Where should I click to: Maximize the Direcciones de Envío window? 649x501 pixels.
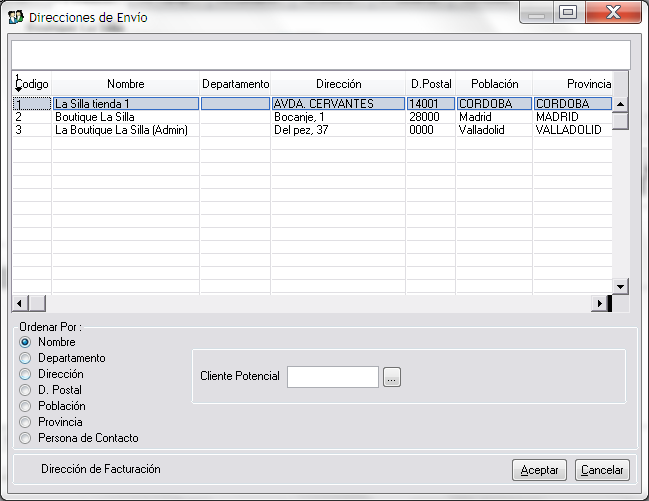(x=568, y=12)
